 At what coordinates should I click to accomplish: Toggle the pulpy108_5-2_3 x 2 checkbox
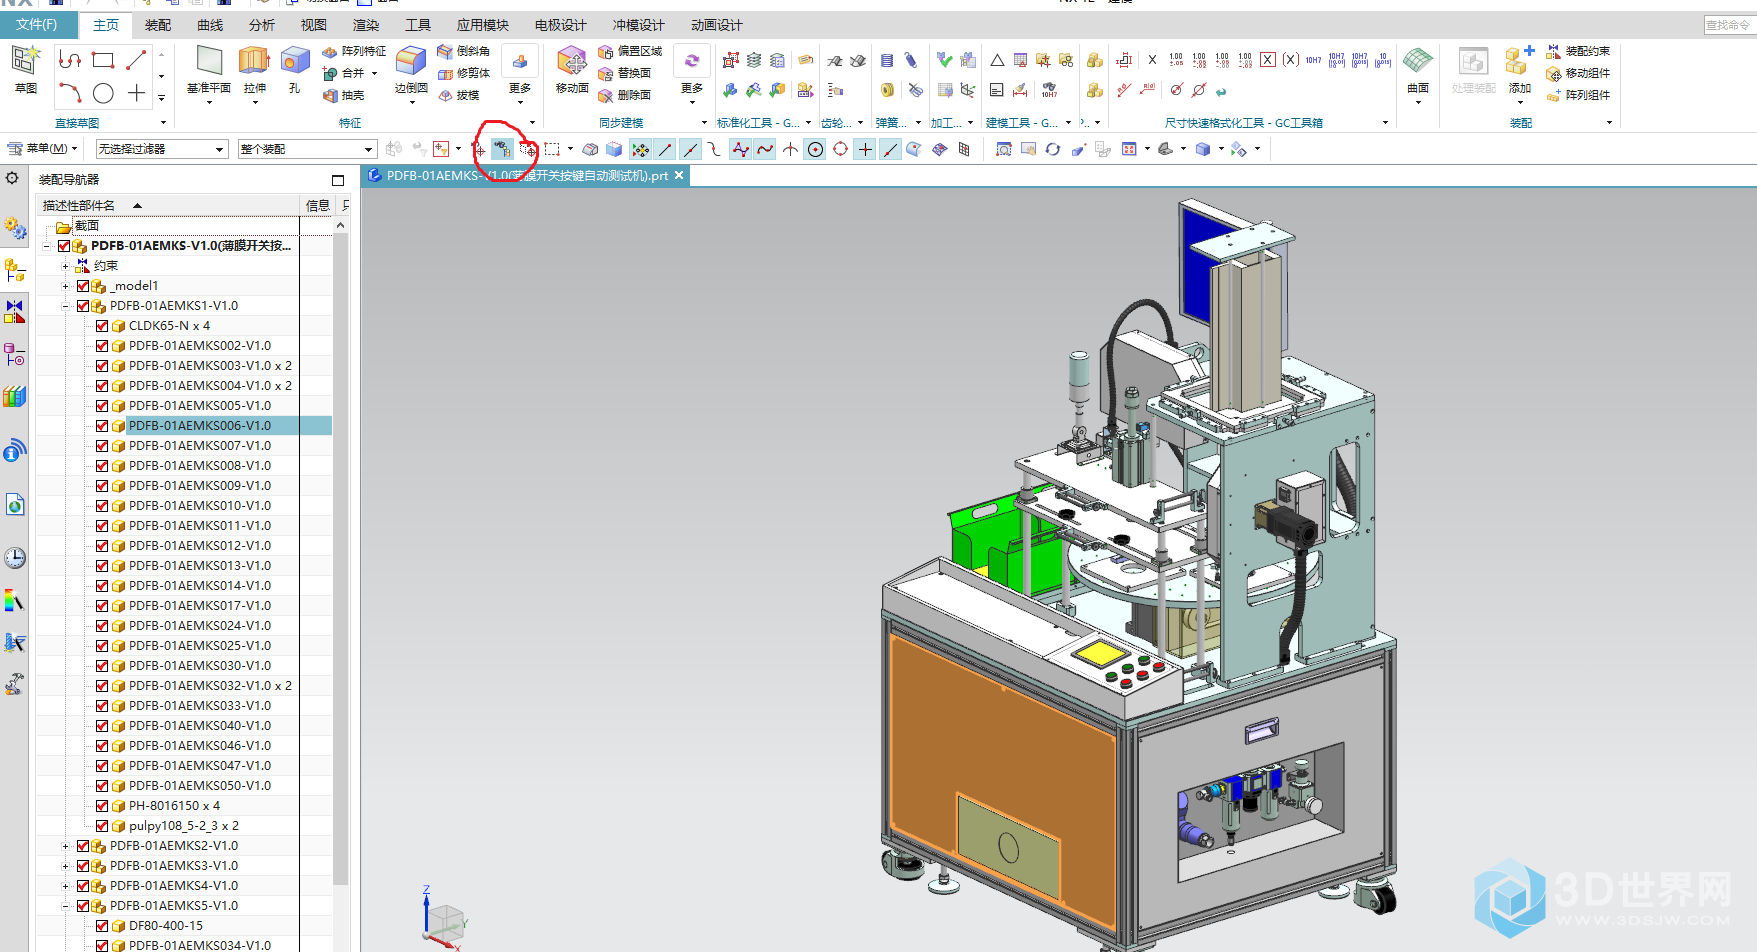[x=102, y=826]
